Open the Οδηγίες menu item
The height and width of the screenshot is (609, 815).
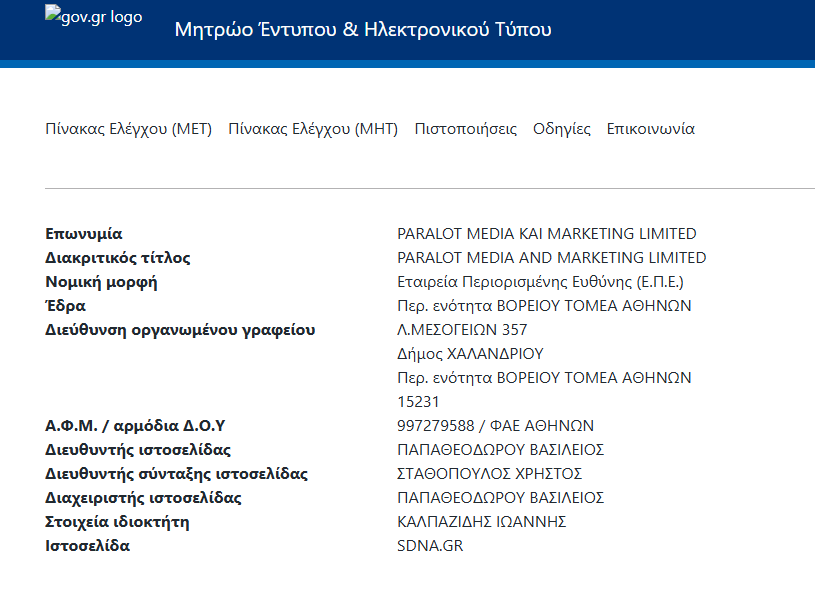561,128
